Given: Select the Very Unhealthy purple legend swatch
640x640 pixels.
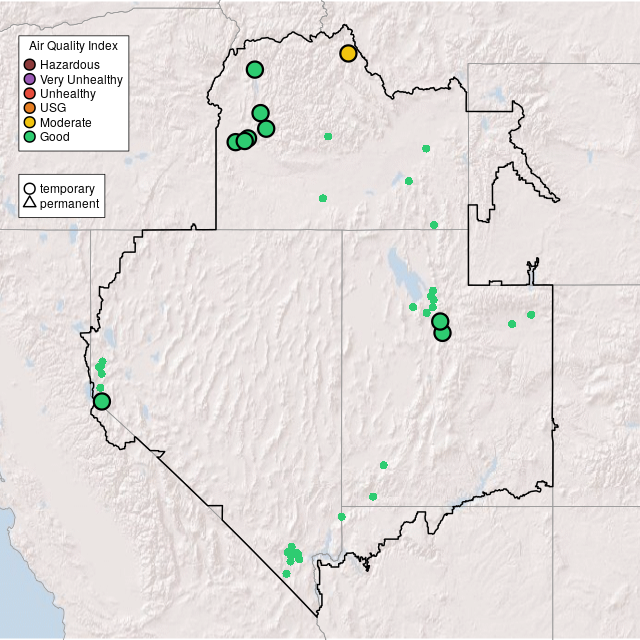Looking at the screenshot, I should (30, 79).
